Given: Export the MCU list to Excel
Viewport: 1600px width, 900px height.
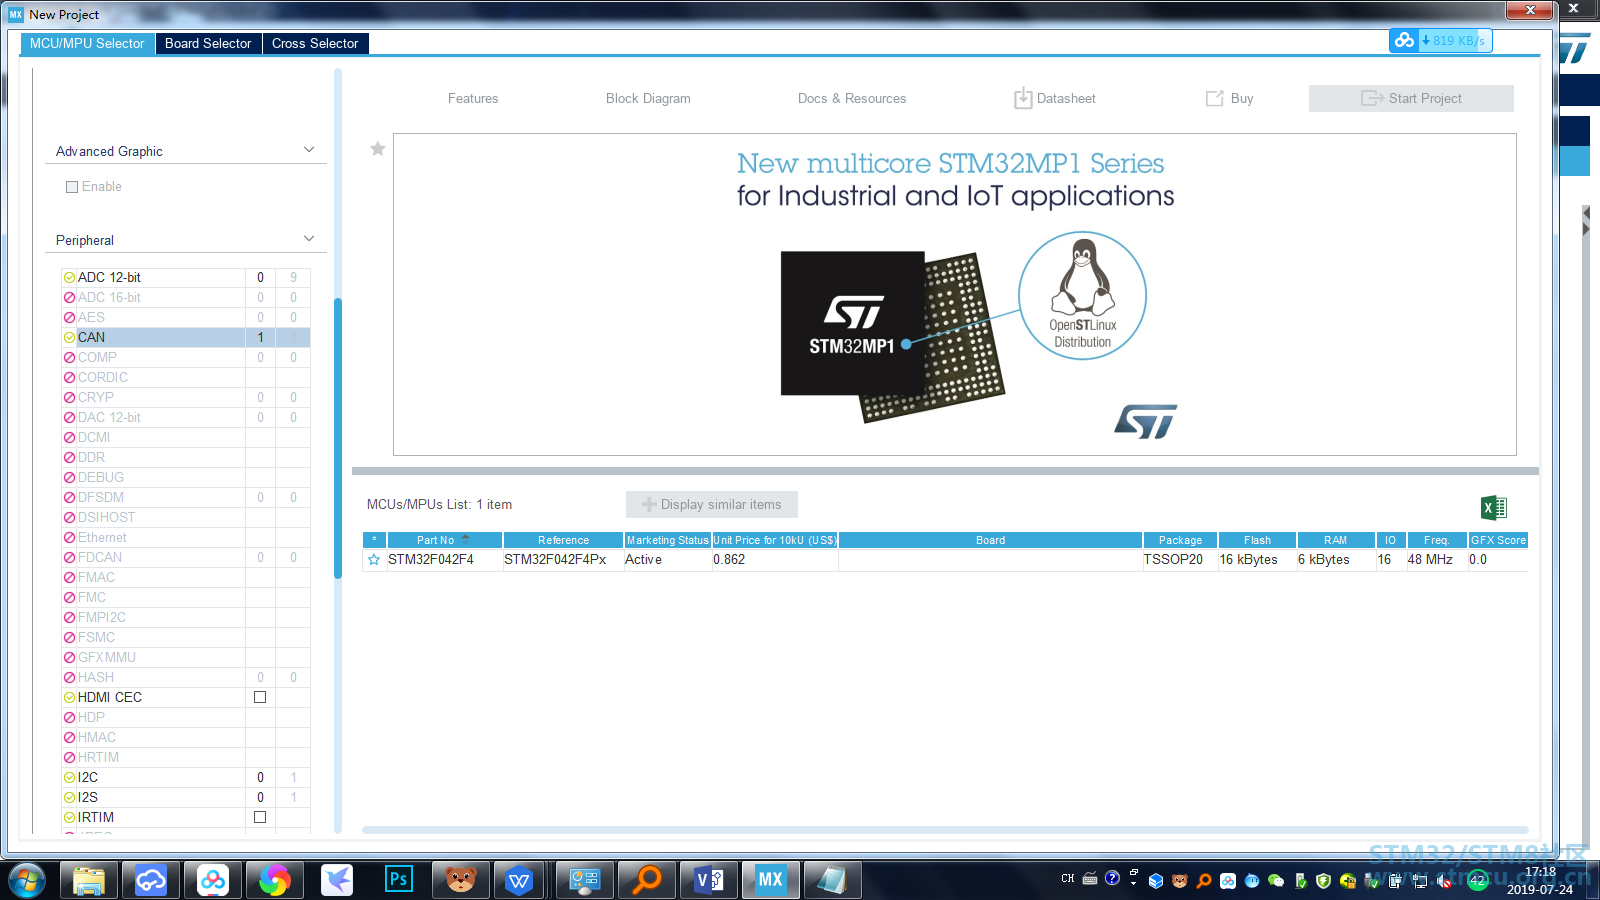Looking at the screenshot, I should pos(1494,508).
